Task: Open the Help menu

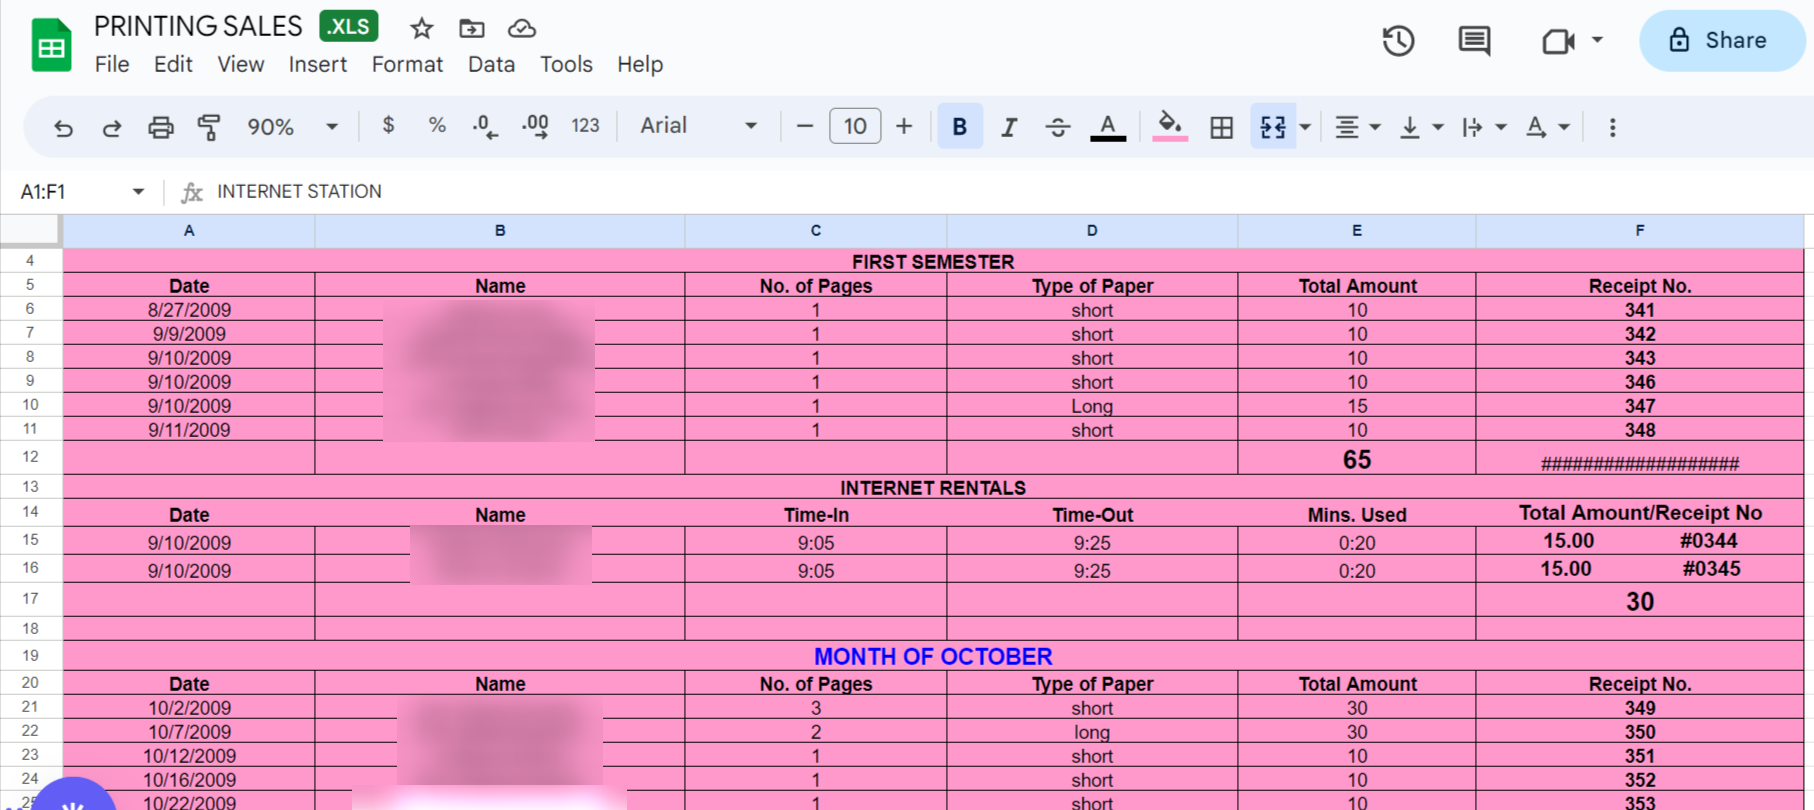Action: [x=640, y=64]
